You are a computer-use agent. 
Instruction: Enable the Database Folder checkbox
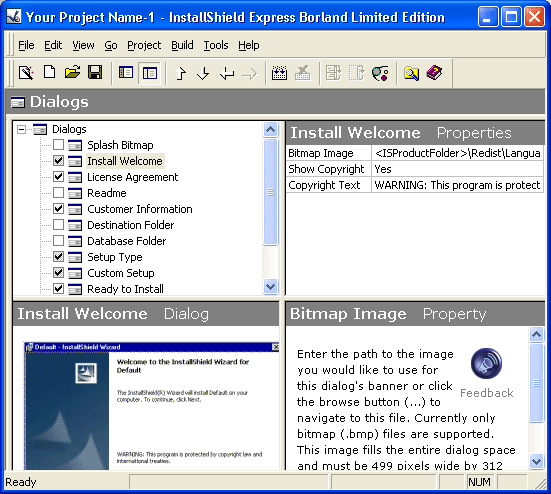point(58,241)
